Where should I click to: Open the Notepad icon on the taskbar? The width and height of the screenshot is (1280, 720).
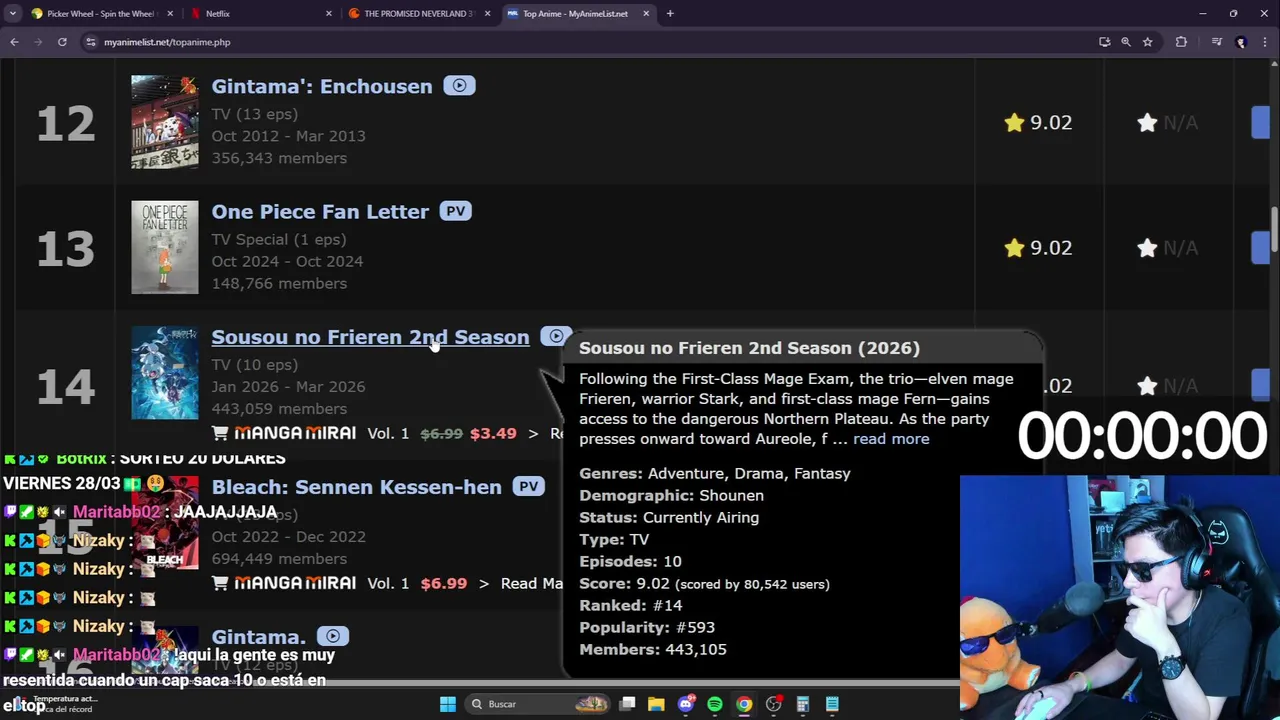point(832,704)
